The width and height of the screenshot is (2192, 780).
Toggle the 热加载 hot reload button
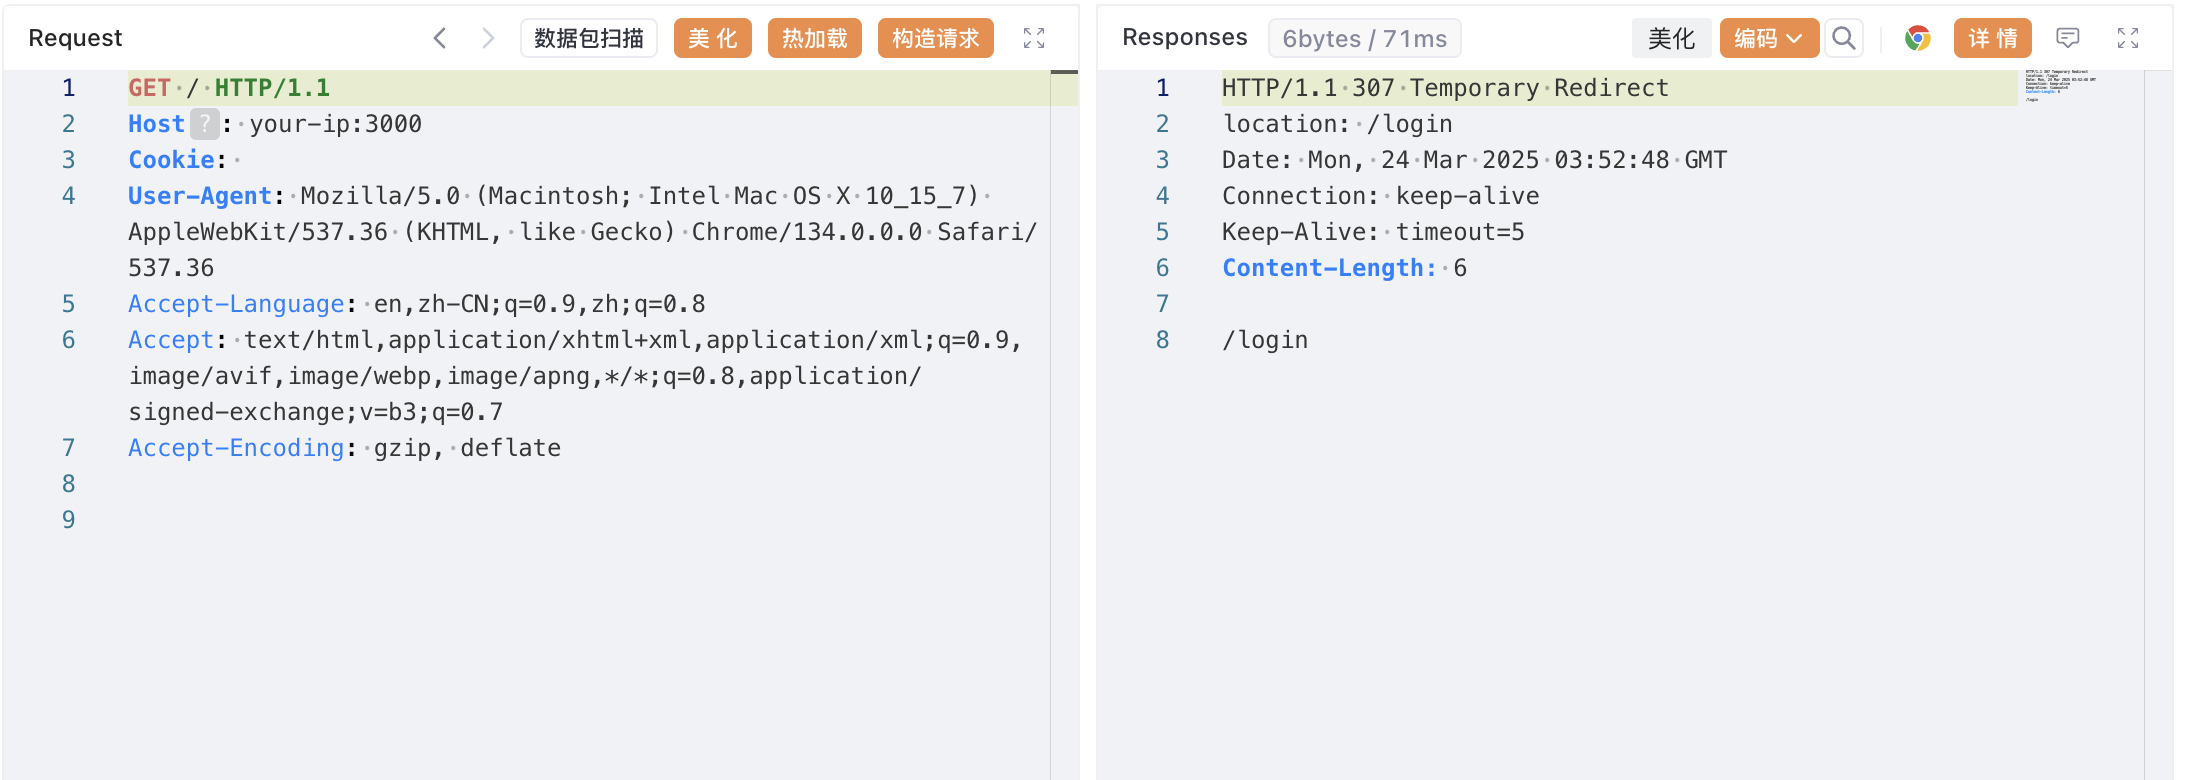tap(814, 38)
